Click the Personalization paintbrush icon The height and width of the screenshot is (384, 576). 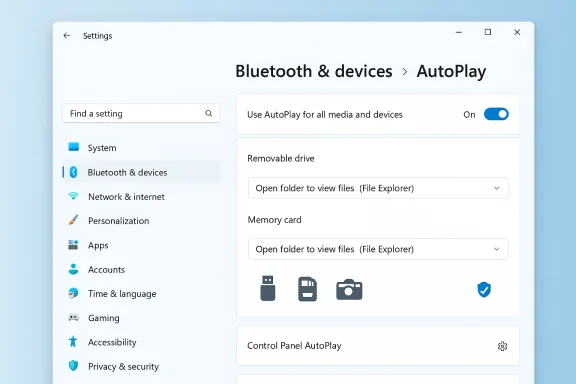(x=73, y=220)
